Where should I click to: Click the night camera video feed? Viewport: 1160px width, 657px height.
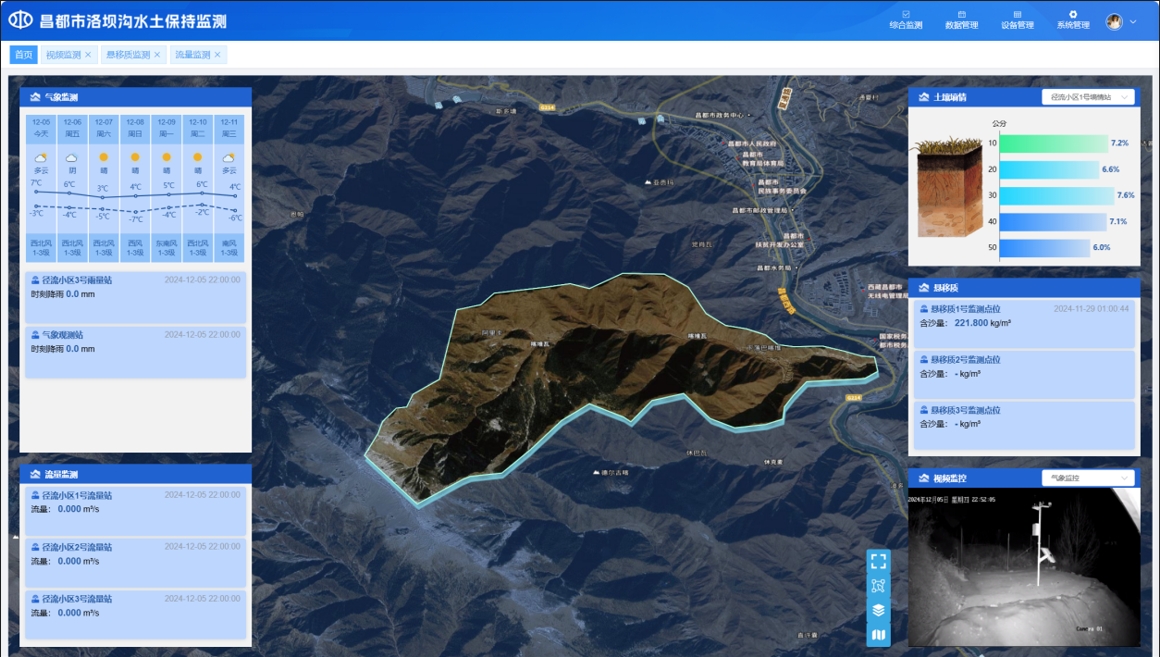point(1024,567)
